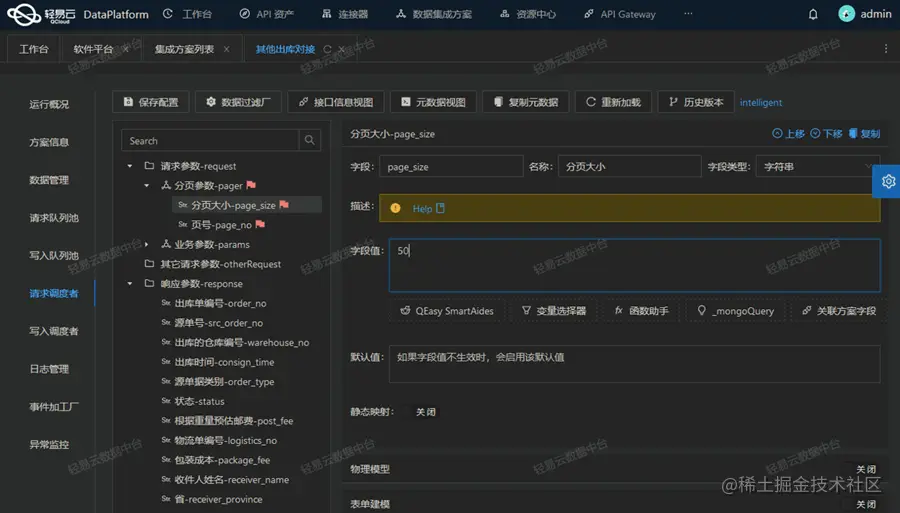Click the QCloud logo
Viewport: 900px width, 513px height.
click(x=40, y=14)
